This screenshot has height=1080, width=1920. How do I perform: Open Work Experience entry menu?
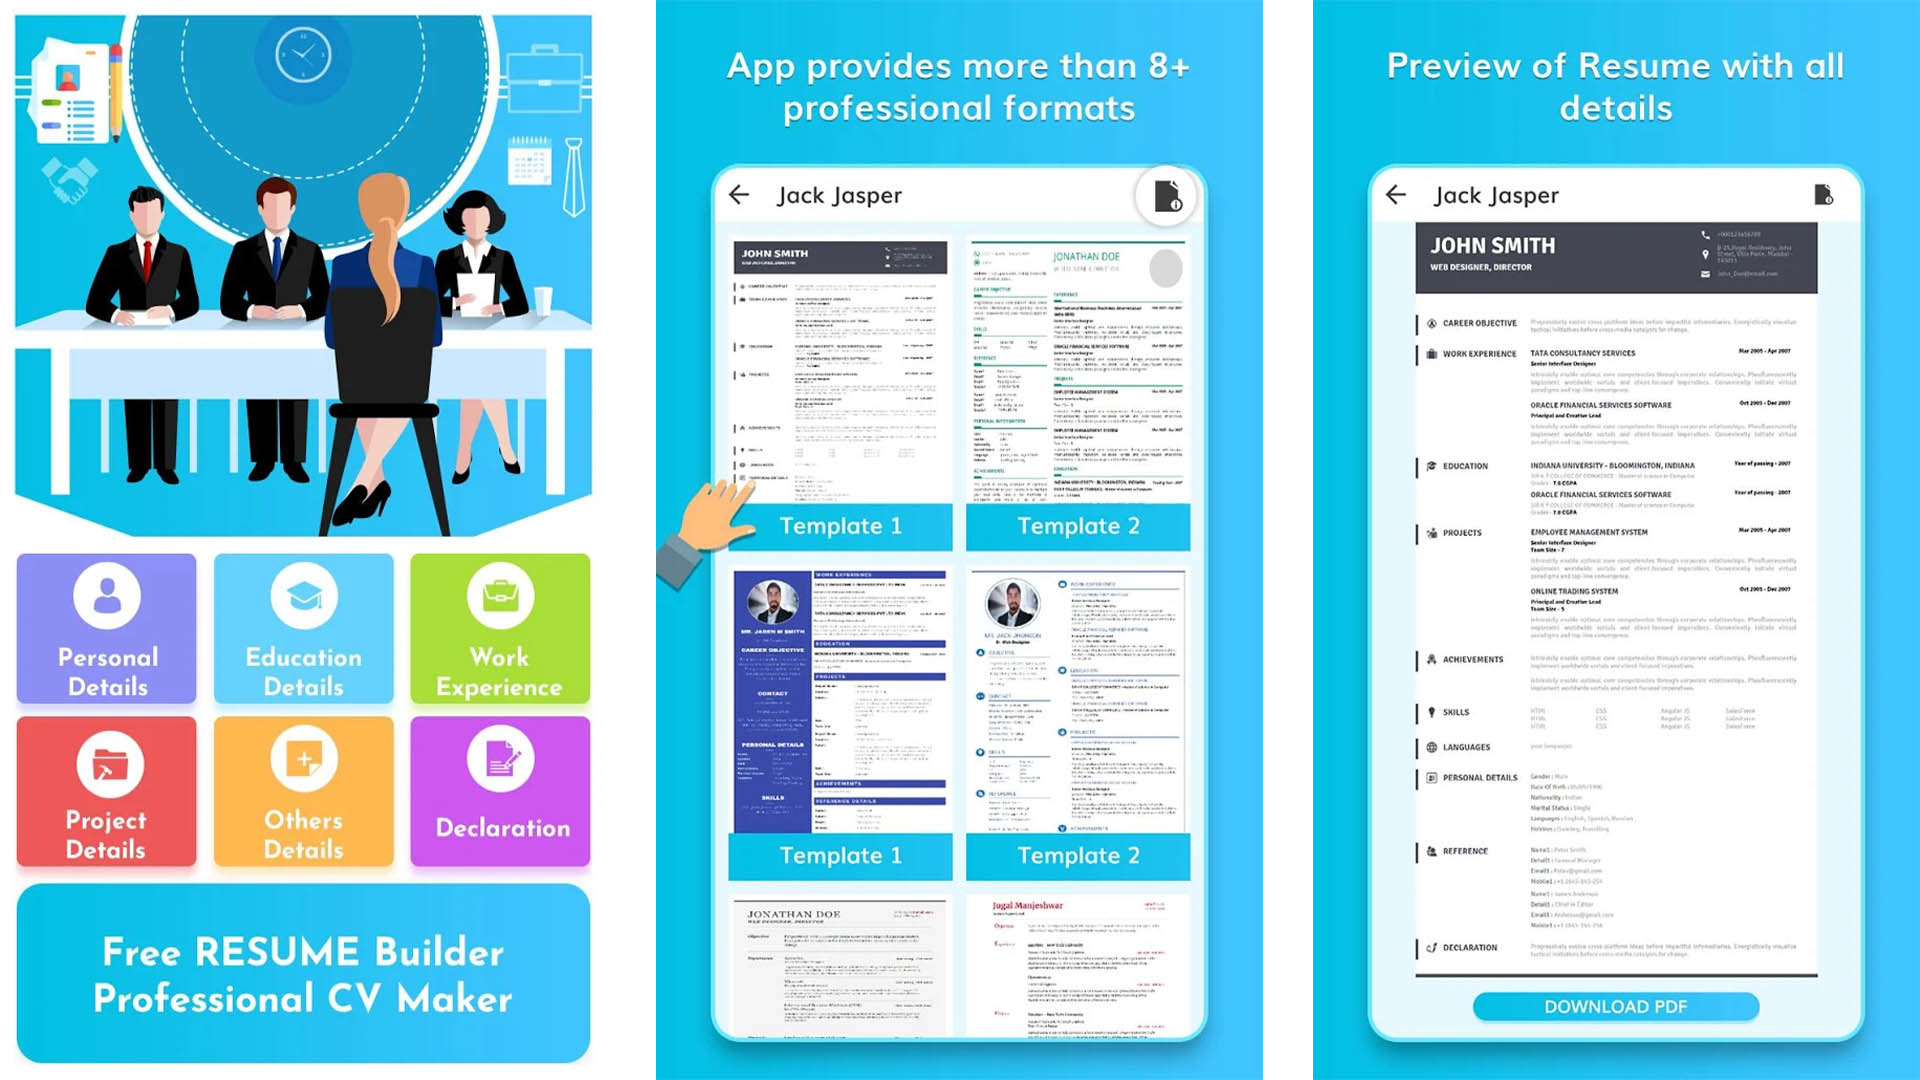pyautogui.click(x=500, y=633)
